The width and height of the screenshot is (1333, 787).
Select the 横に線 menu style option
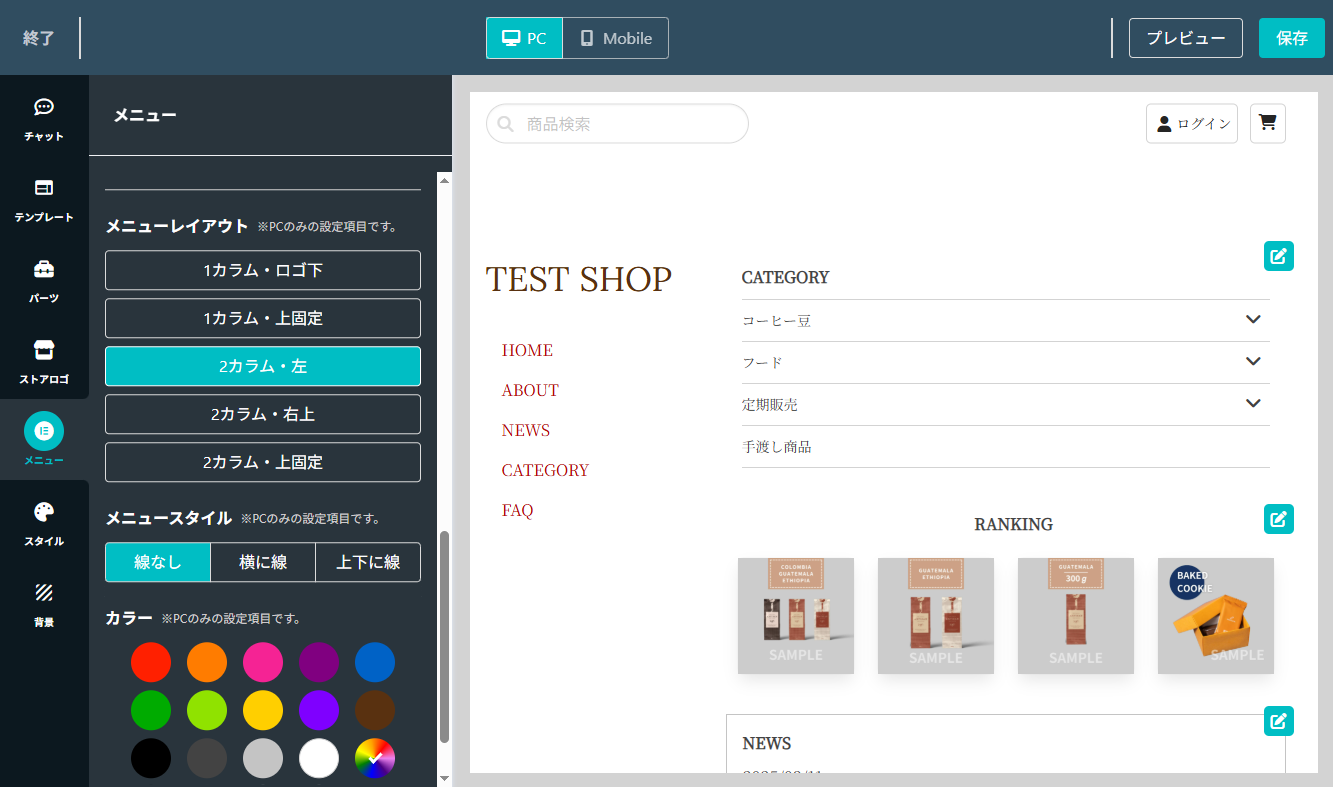pyautogui.click(x=263, y=562)
